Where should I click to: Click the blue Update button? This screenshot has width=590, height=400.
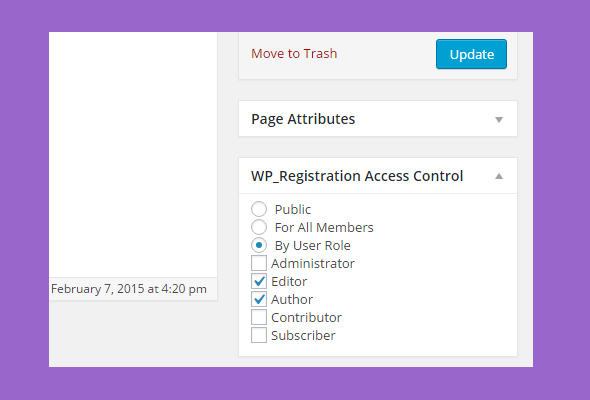(x=471, y=54)
